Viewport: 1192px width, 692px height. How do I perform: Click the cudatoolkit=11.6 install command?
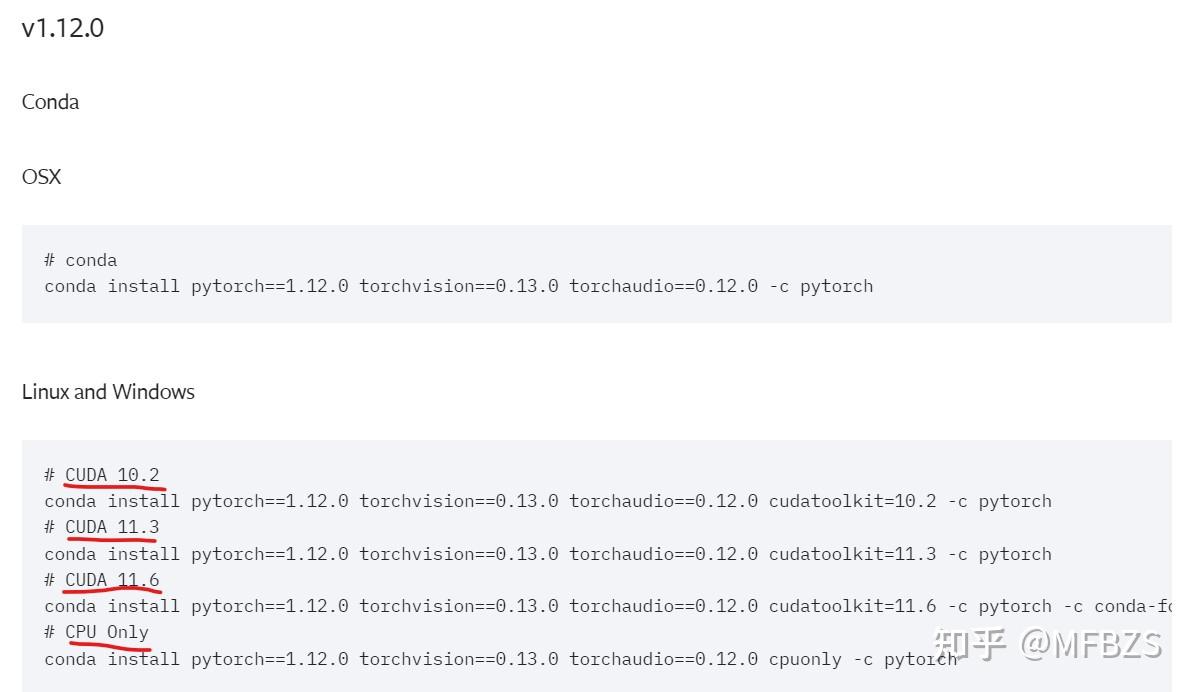click(x=608, y=607)
